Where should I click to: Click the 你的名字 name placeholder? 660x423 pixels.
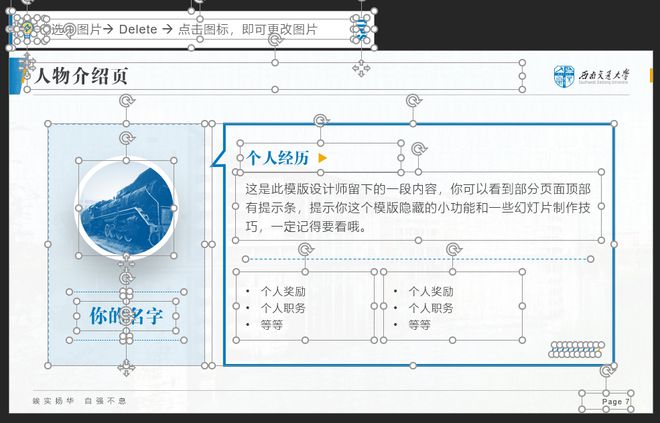click(126, 316)
